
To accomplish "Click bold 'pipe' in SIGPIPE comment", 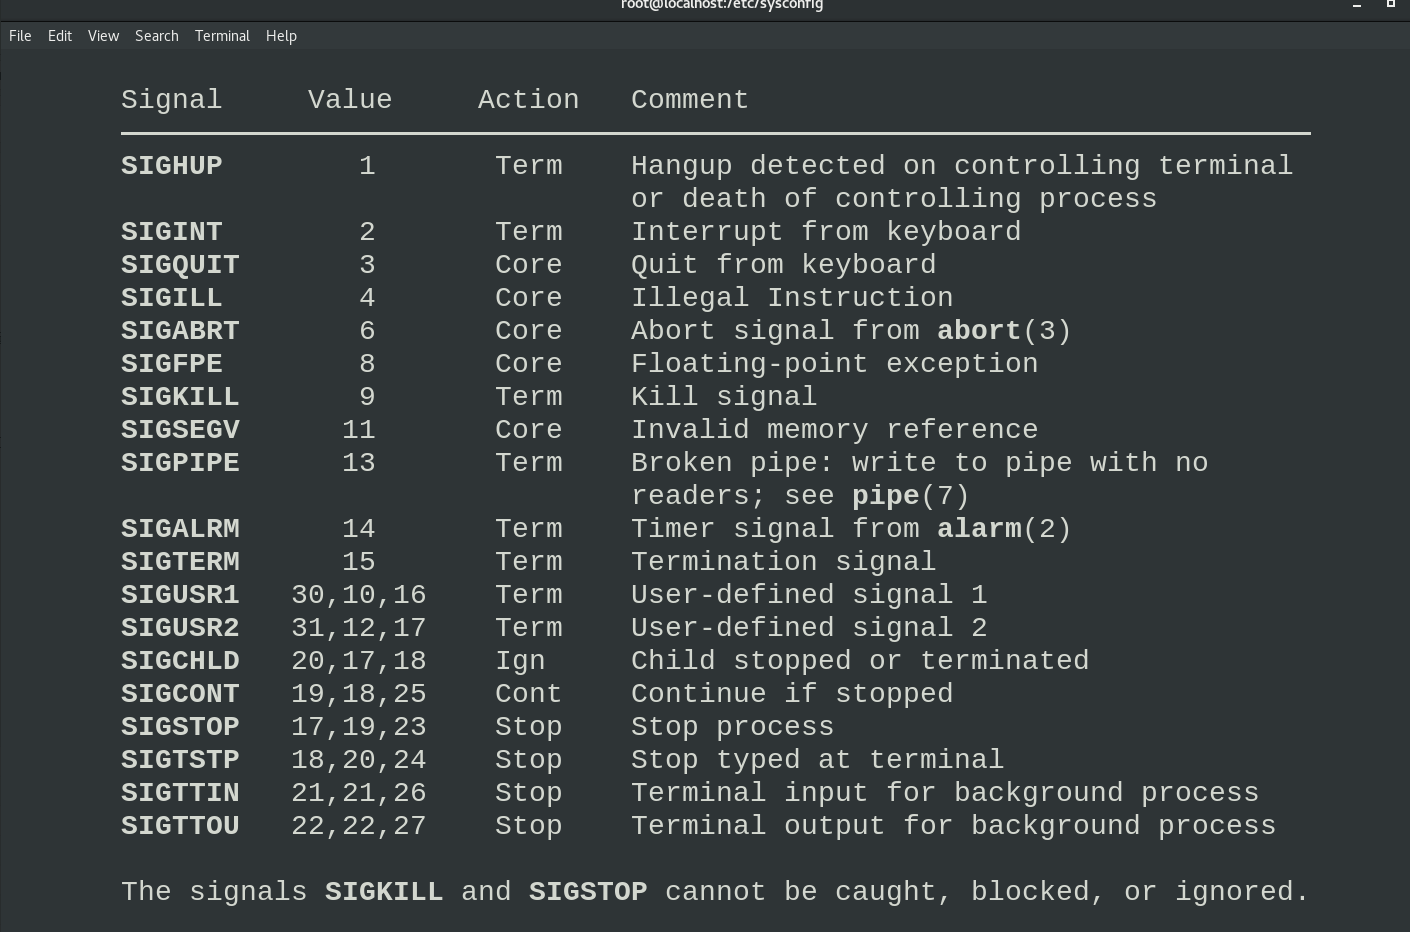I will pyautogui.click(x=886, y=497).
